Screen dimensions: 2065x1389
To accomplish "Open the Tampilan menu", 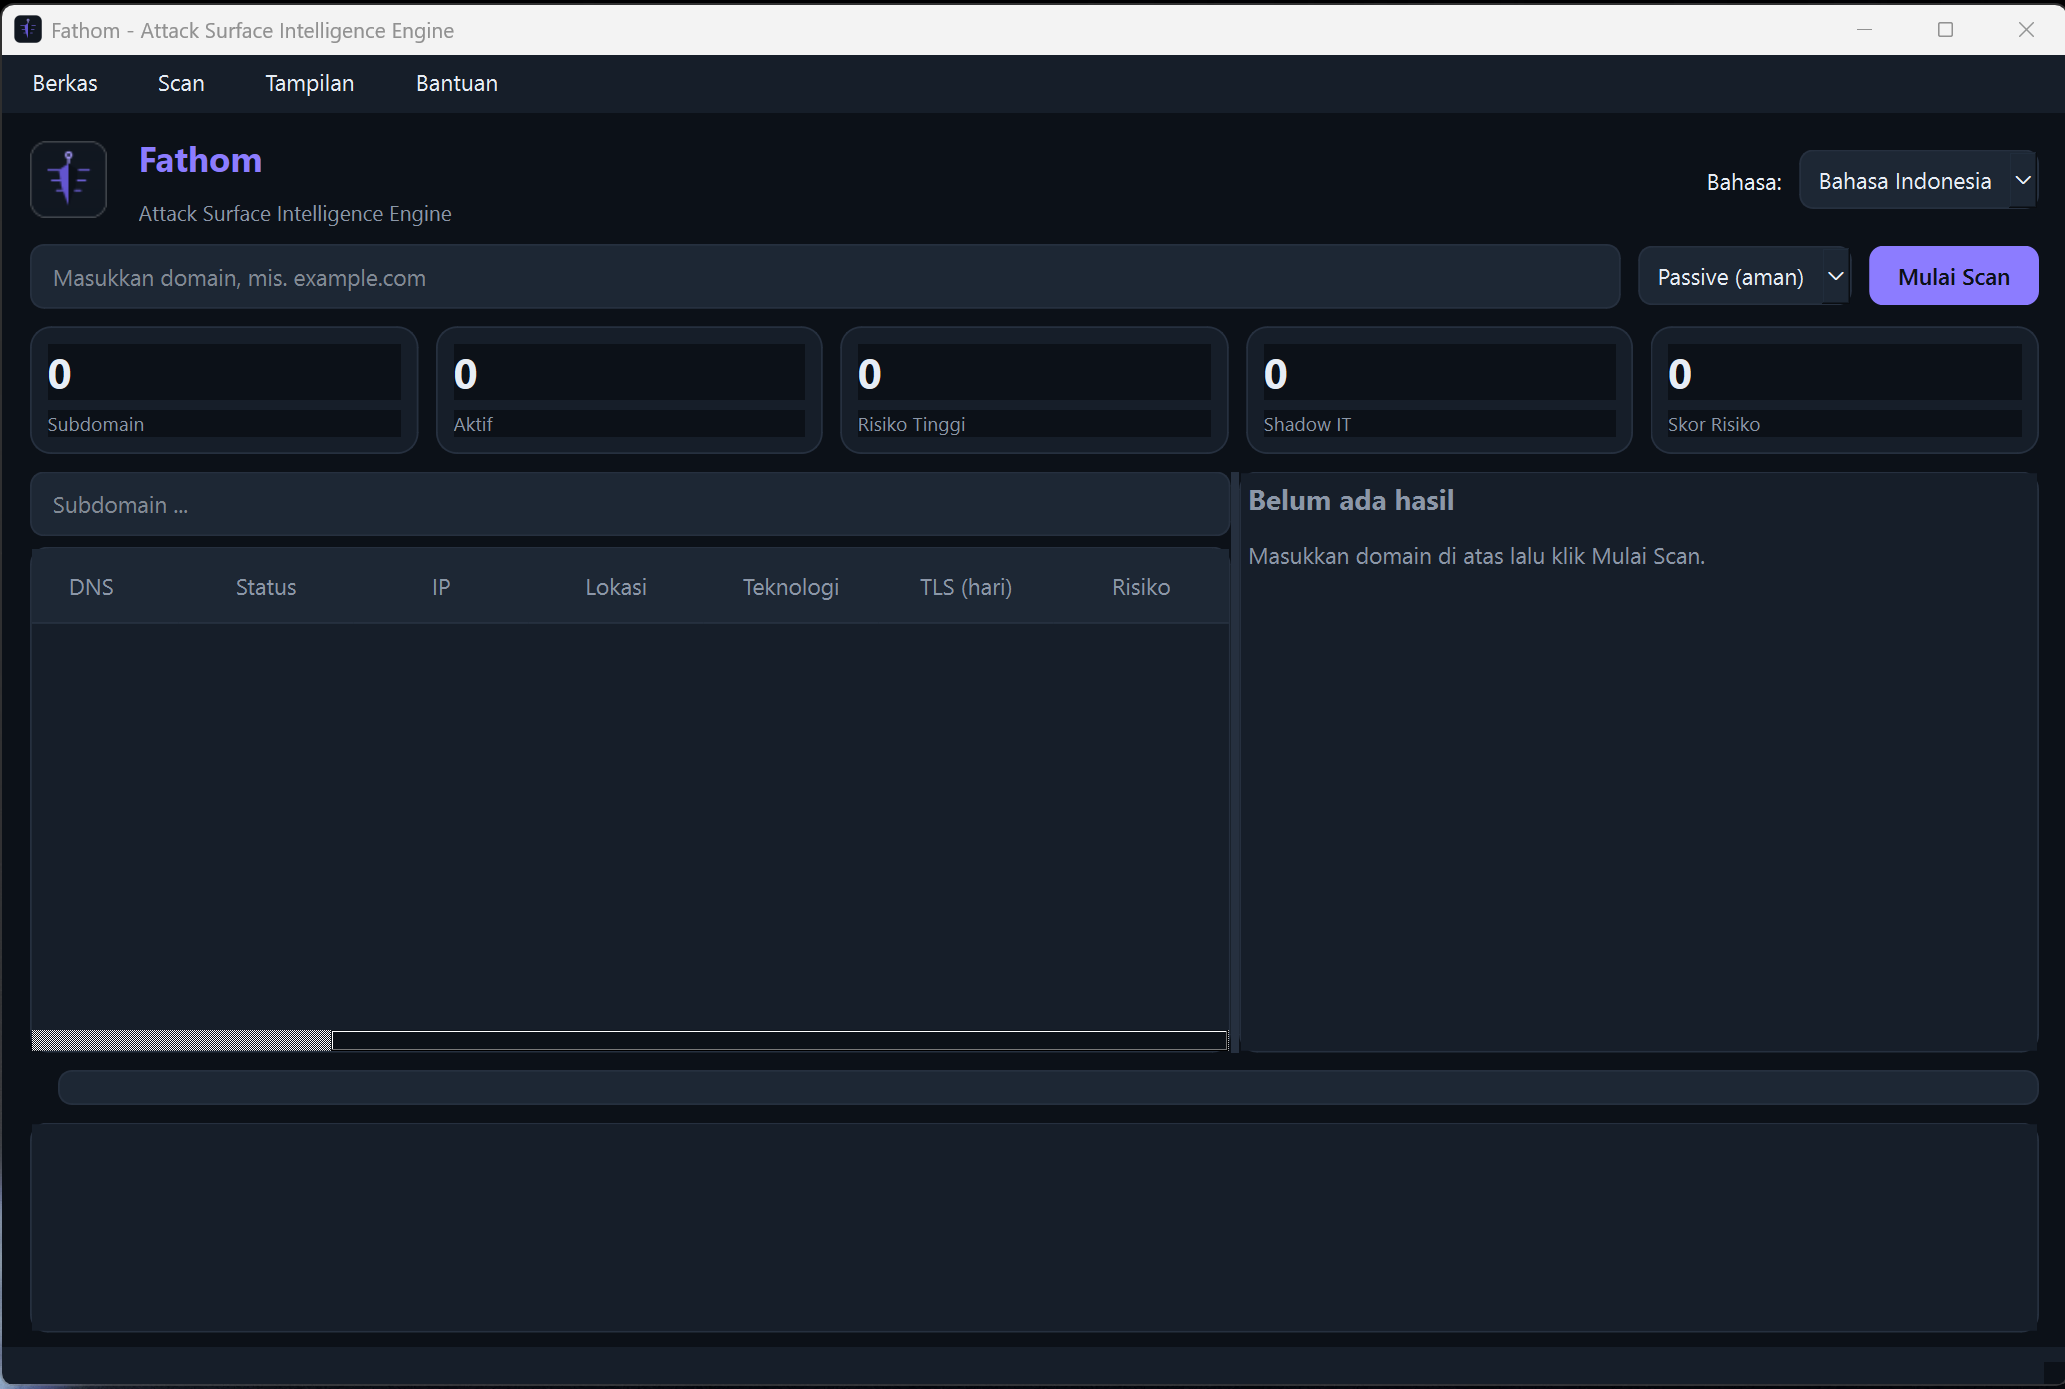I will tap(310, 83).
